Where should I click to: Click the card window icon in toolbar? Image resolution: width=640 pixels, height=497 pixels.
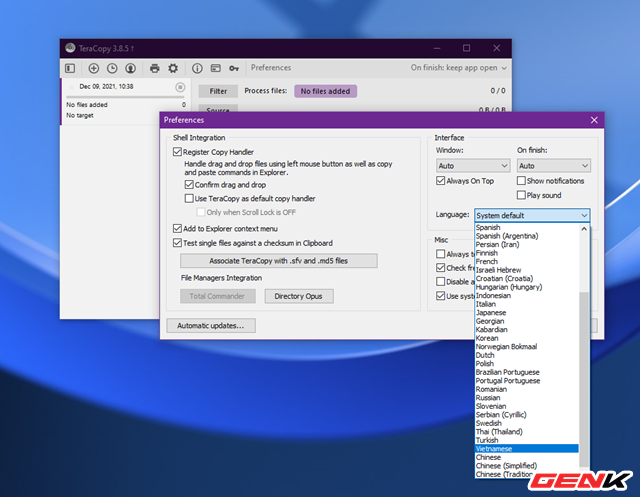point(216,68)
